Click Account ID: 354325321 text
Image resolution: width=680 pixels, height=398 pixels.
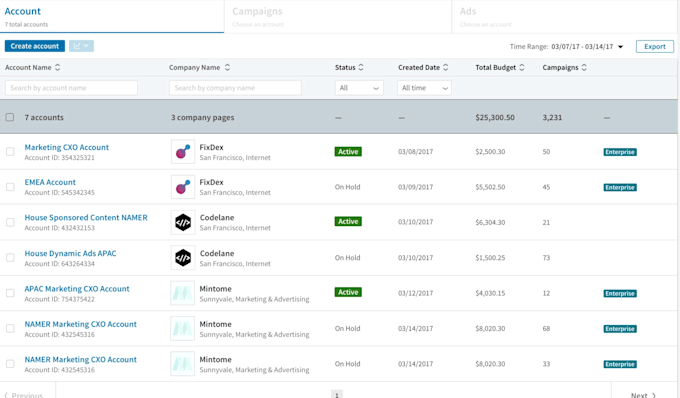59,158
